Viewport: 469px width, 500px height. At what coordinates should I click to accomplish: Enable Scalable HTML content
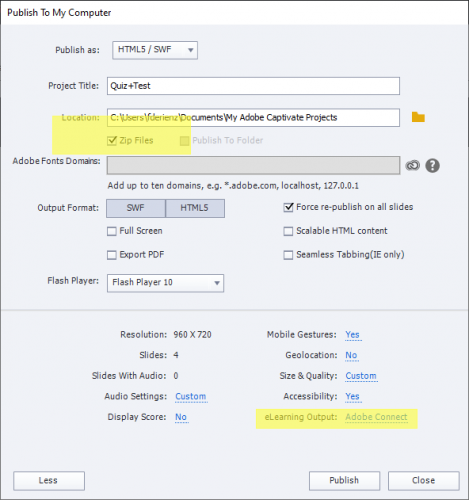[x=288, y=231]
